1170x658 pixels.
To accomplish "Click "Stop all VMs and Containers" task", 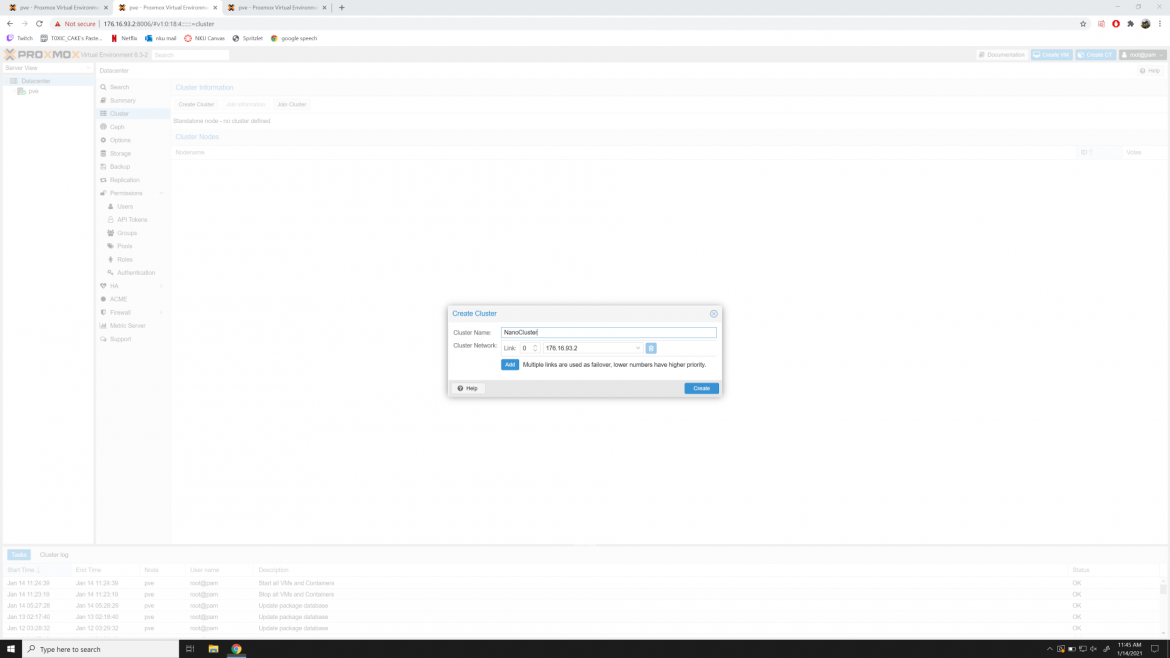I will coord(296,595).
